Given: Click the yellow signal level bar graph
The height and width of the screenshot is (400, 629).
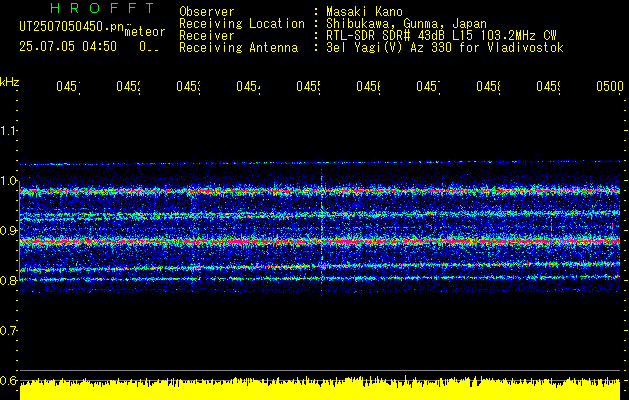Looking at the screenshot, I should coord(320,388).
